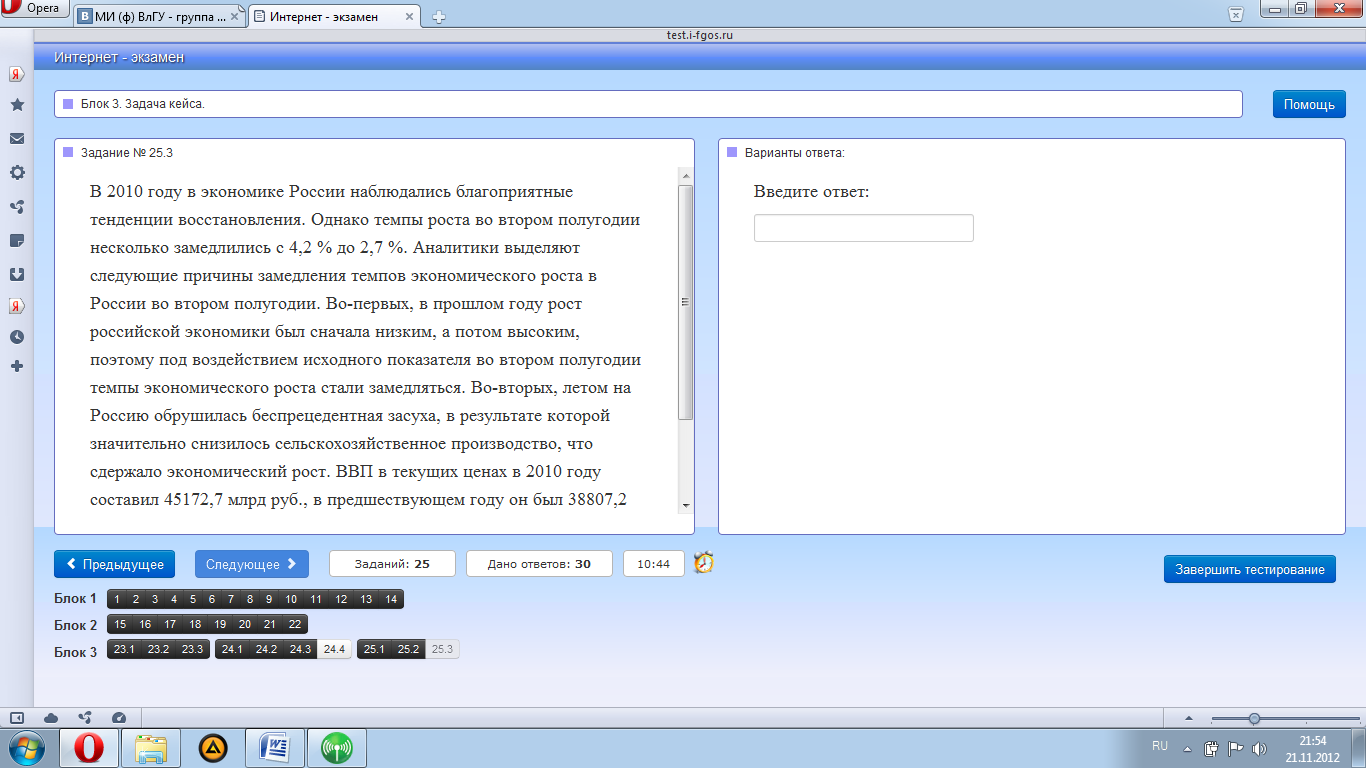Close the МИ (ф) ВлГУ tab
The width and height of the screenshot is (1366, 768).
(236, 17)
